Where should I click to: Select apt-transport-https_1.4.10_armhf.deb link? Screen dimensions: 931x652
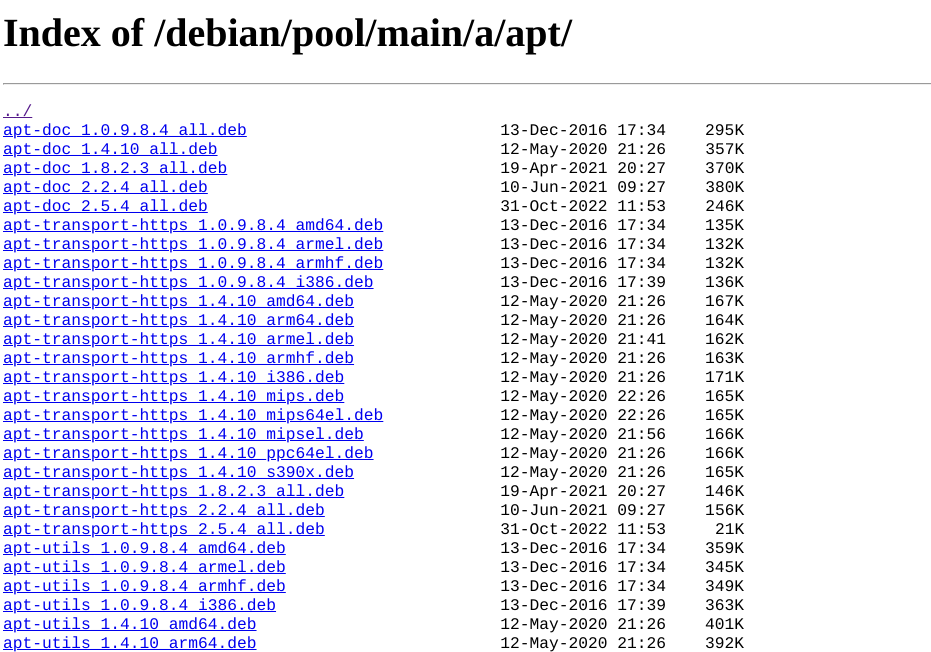(178, 358)
